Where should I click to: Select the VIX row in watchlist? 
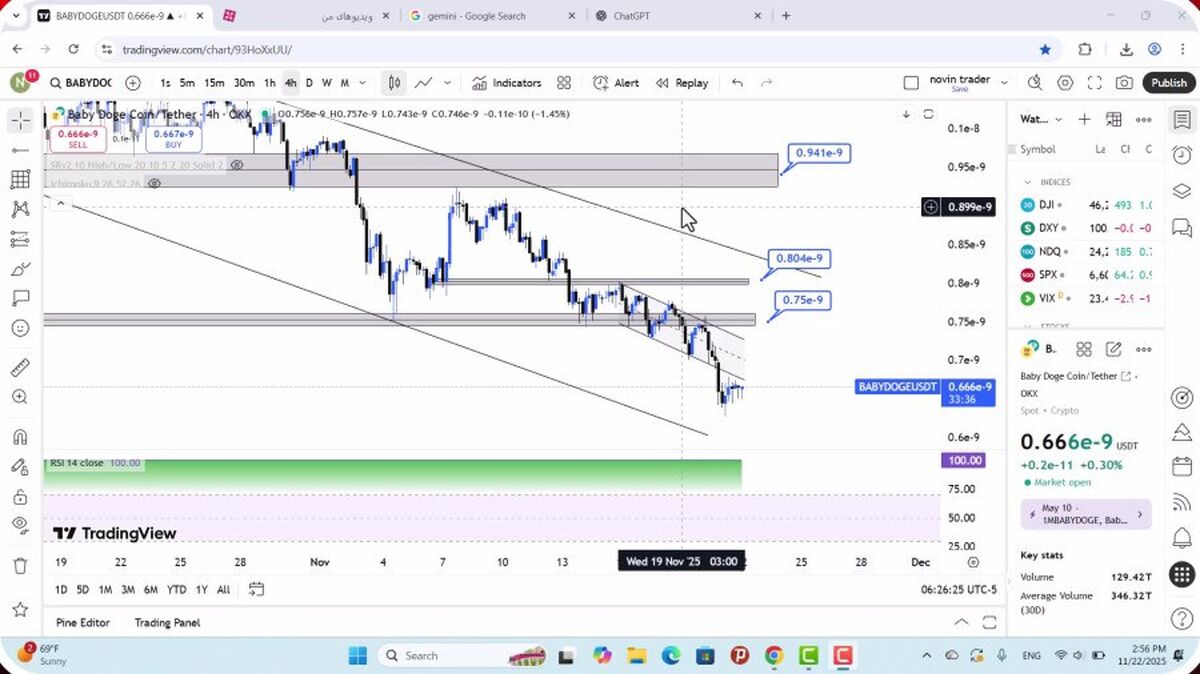point(1086,298)
